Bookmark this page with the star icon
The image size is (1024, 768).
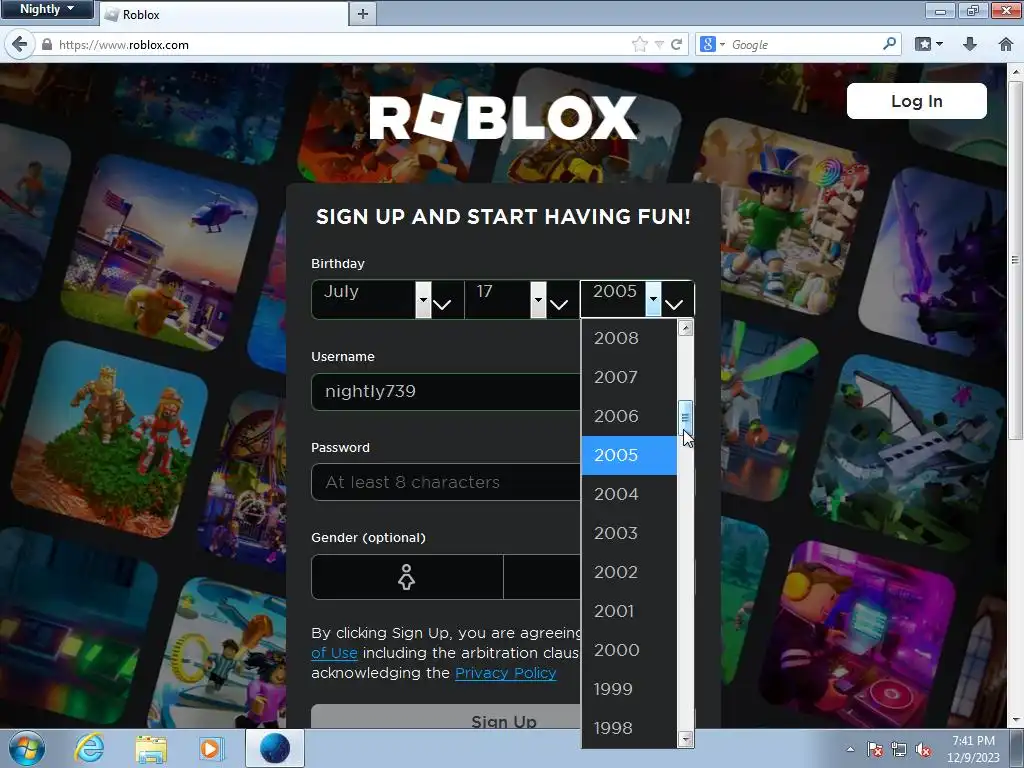(639, 44)
